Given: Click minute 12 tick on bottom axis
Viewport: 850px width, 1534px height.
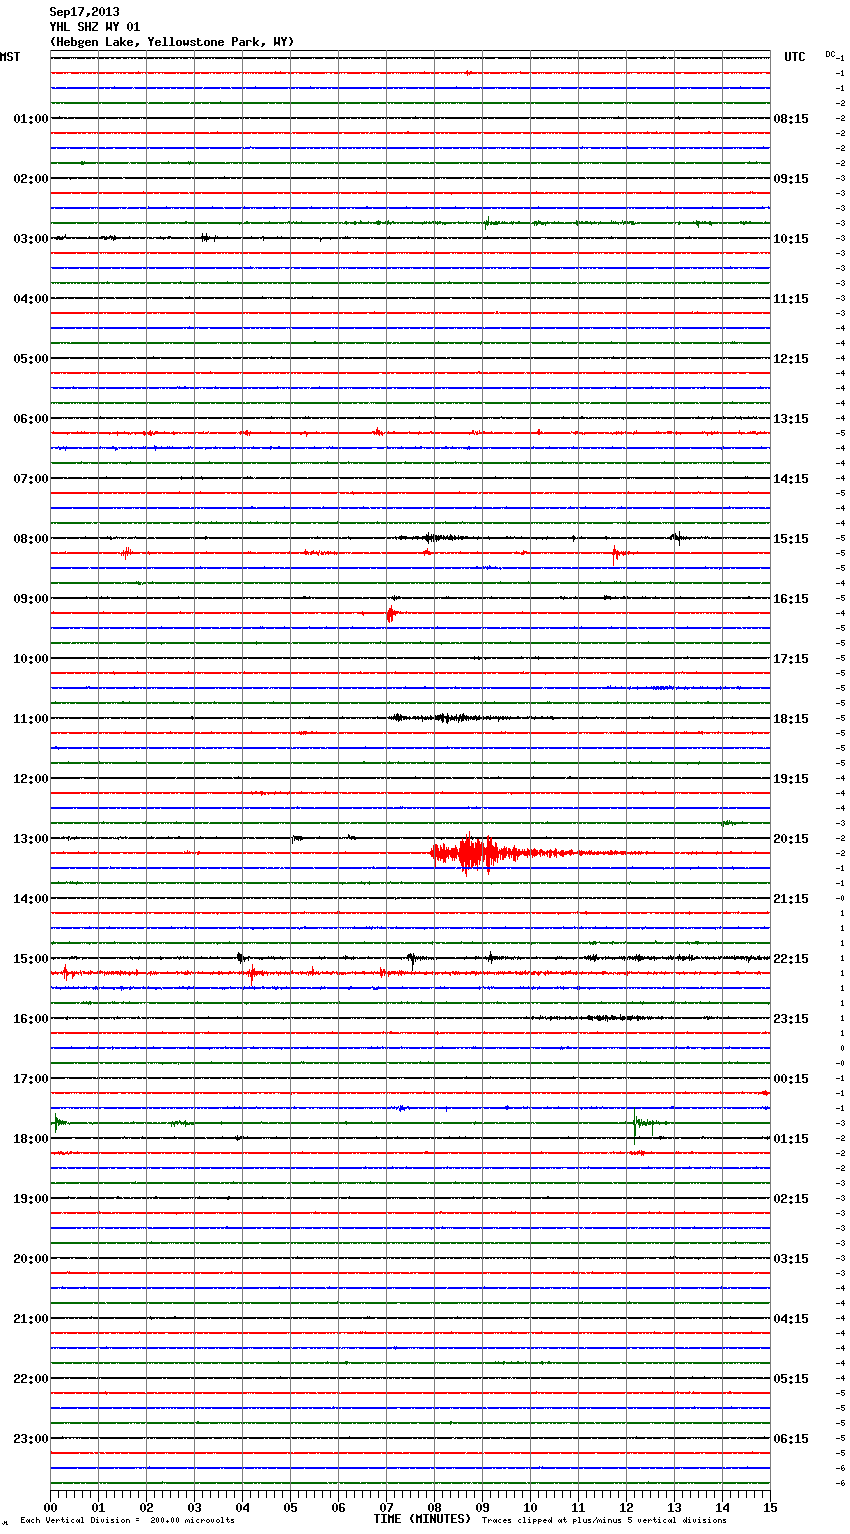Looking at the screenshot, I should click(x=626, y=1507).
